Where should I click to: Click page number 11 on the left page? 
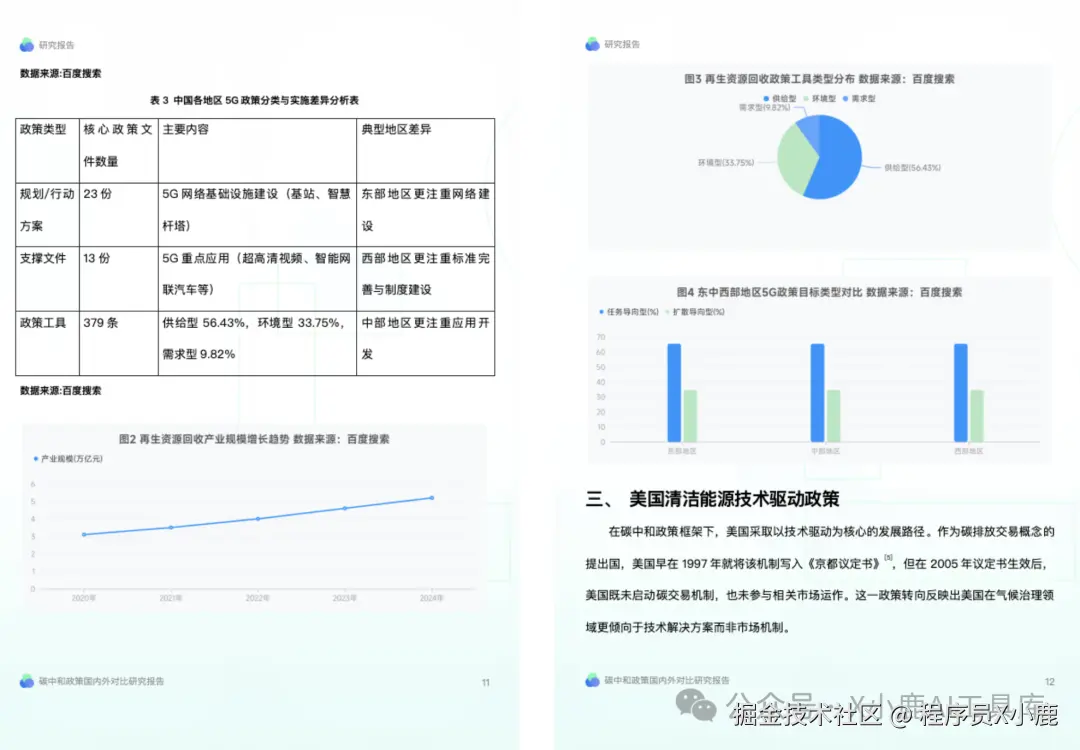(x=485, y=681)
